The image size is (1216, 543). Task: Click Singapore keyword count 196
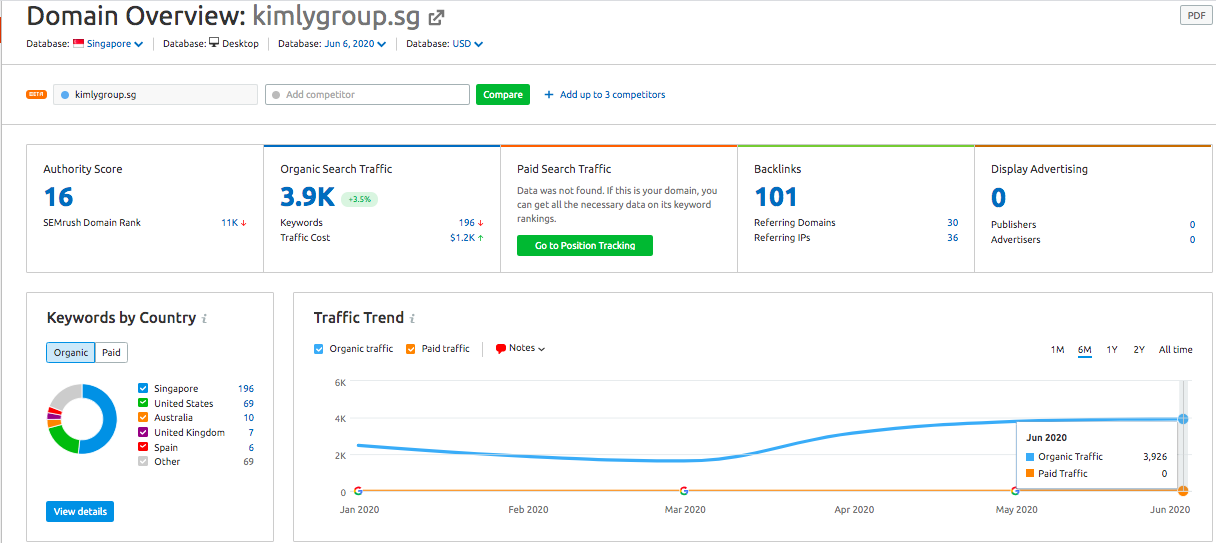tap(246, 389)
